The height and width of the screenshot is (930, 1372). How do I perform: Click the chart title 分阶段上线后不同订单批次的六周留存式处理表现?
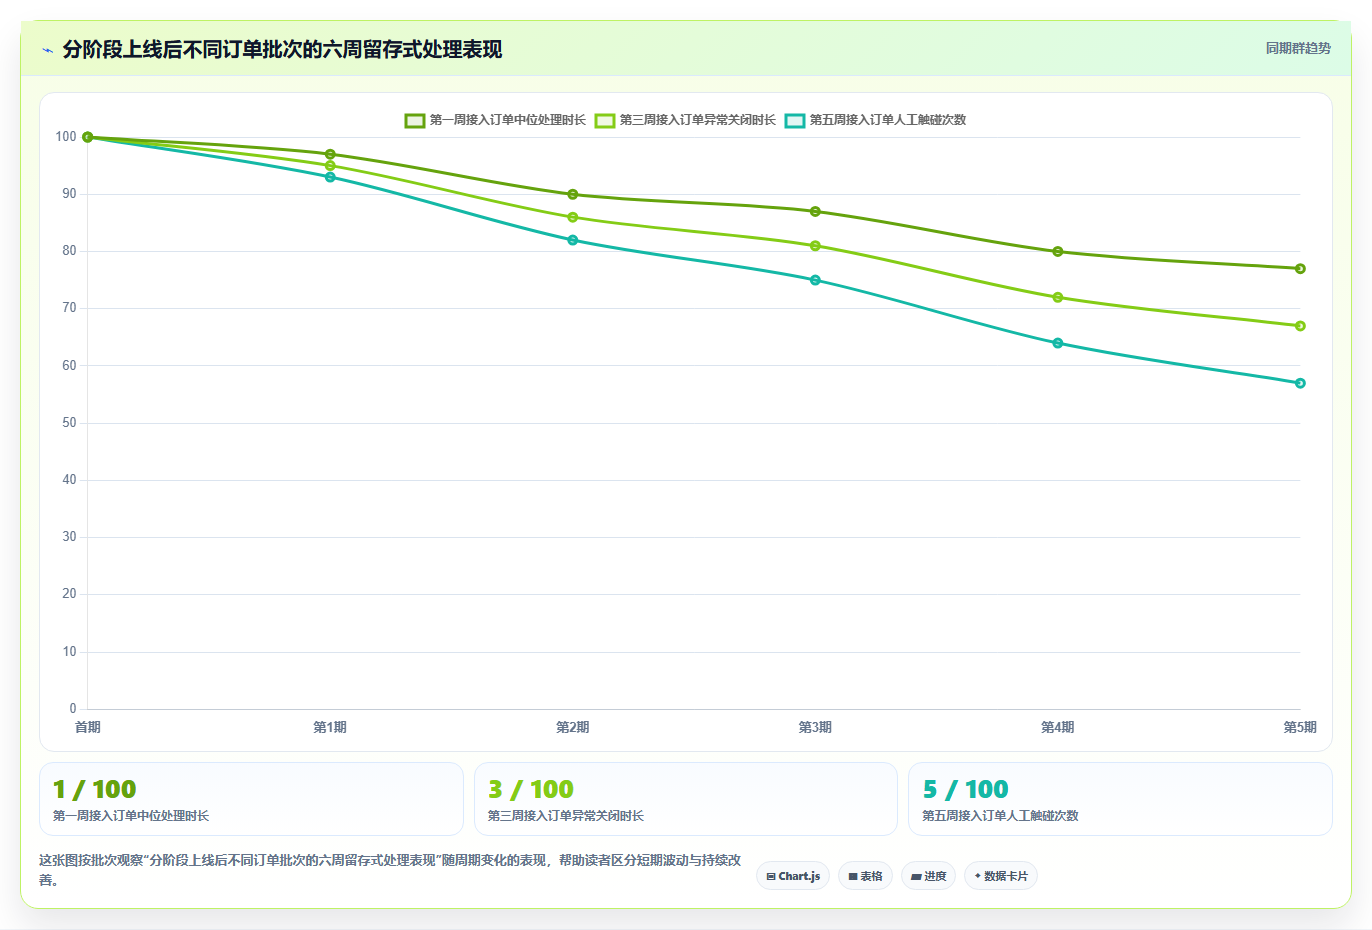point(282,49)
